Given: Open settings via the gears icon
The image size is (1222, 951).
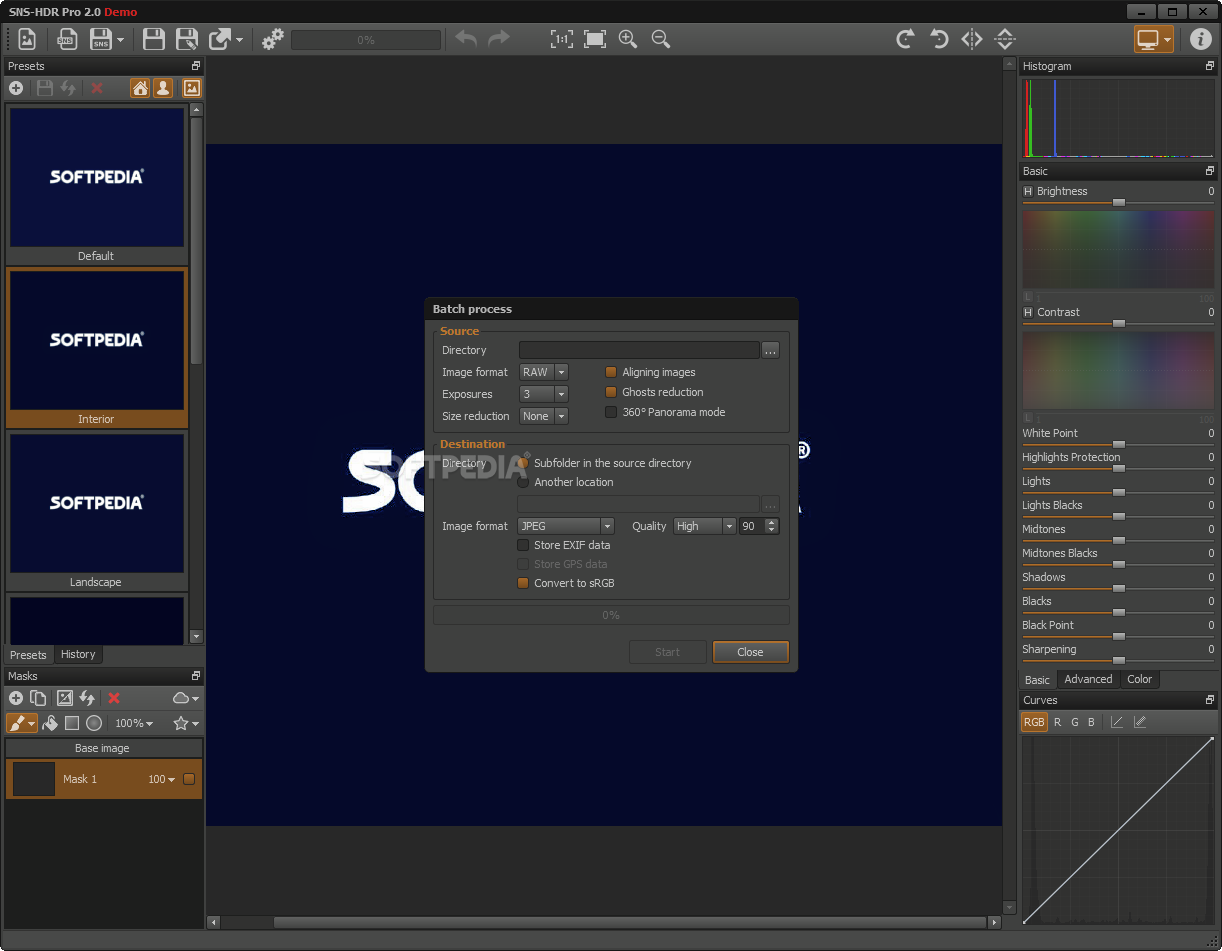Looking at the screenshot, I should coord(272,39).
